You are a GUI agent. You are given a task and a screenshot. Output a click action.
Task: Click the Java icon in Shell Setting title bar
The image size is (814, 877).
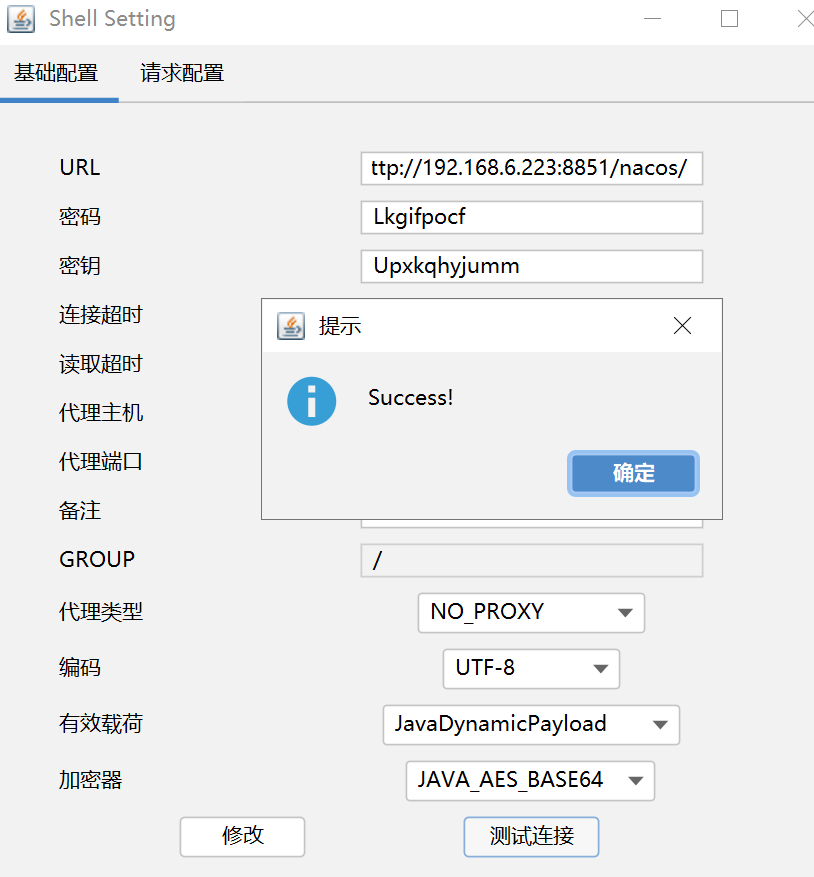21,19
